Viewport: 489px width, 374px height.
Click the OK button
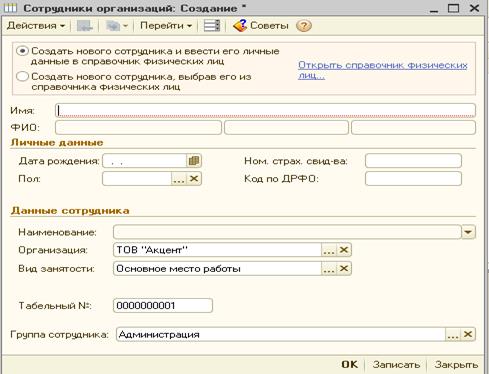coord(350,364)
